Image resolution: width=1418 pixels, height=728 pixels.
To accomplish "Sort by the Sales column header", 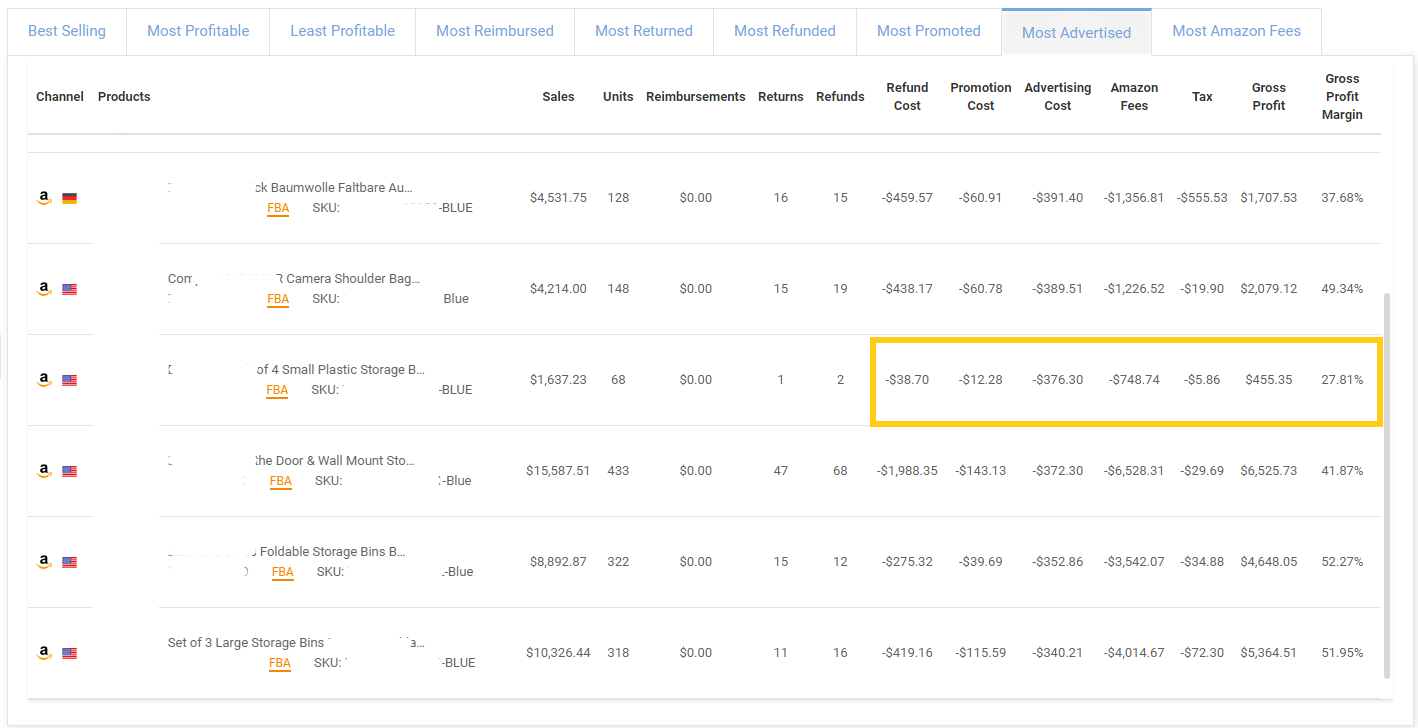I will pyautogui.click(x=559, y=97).
